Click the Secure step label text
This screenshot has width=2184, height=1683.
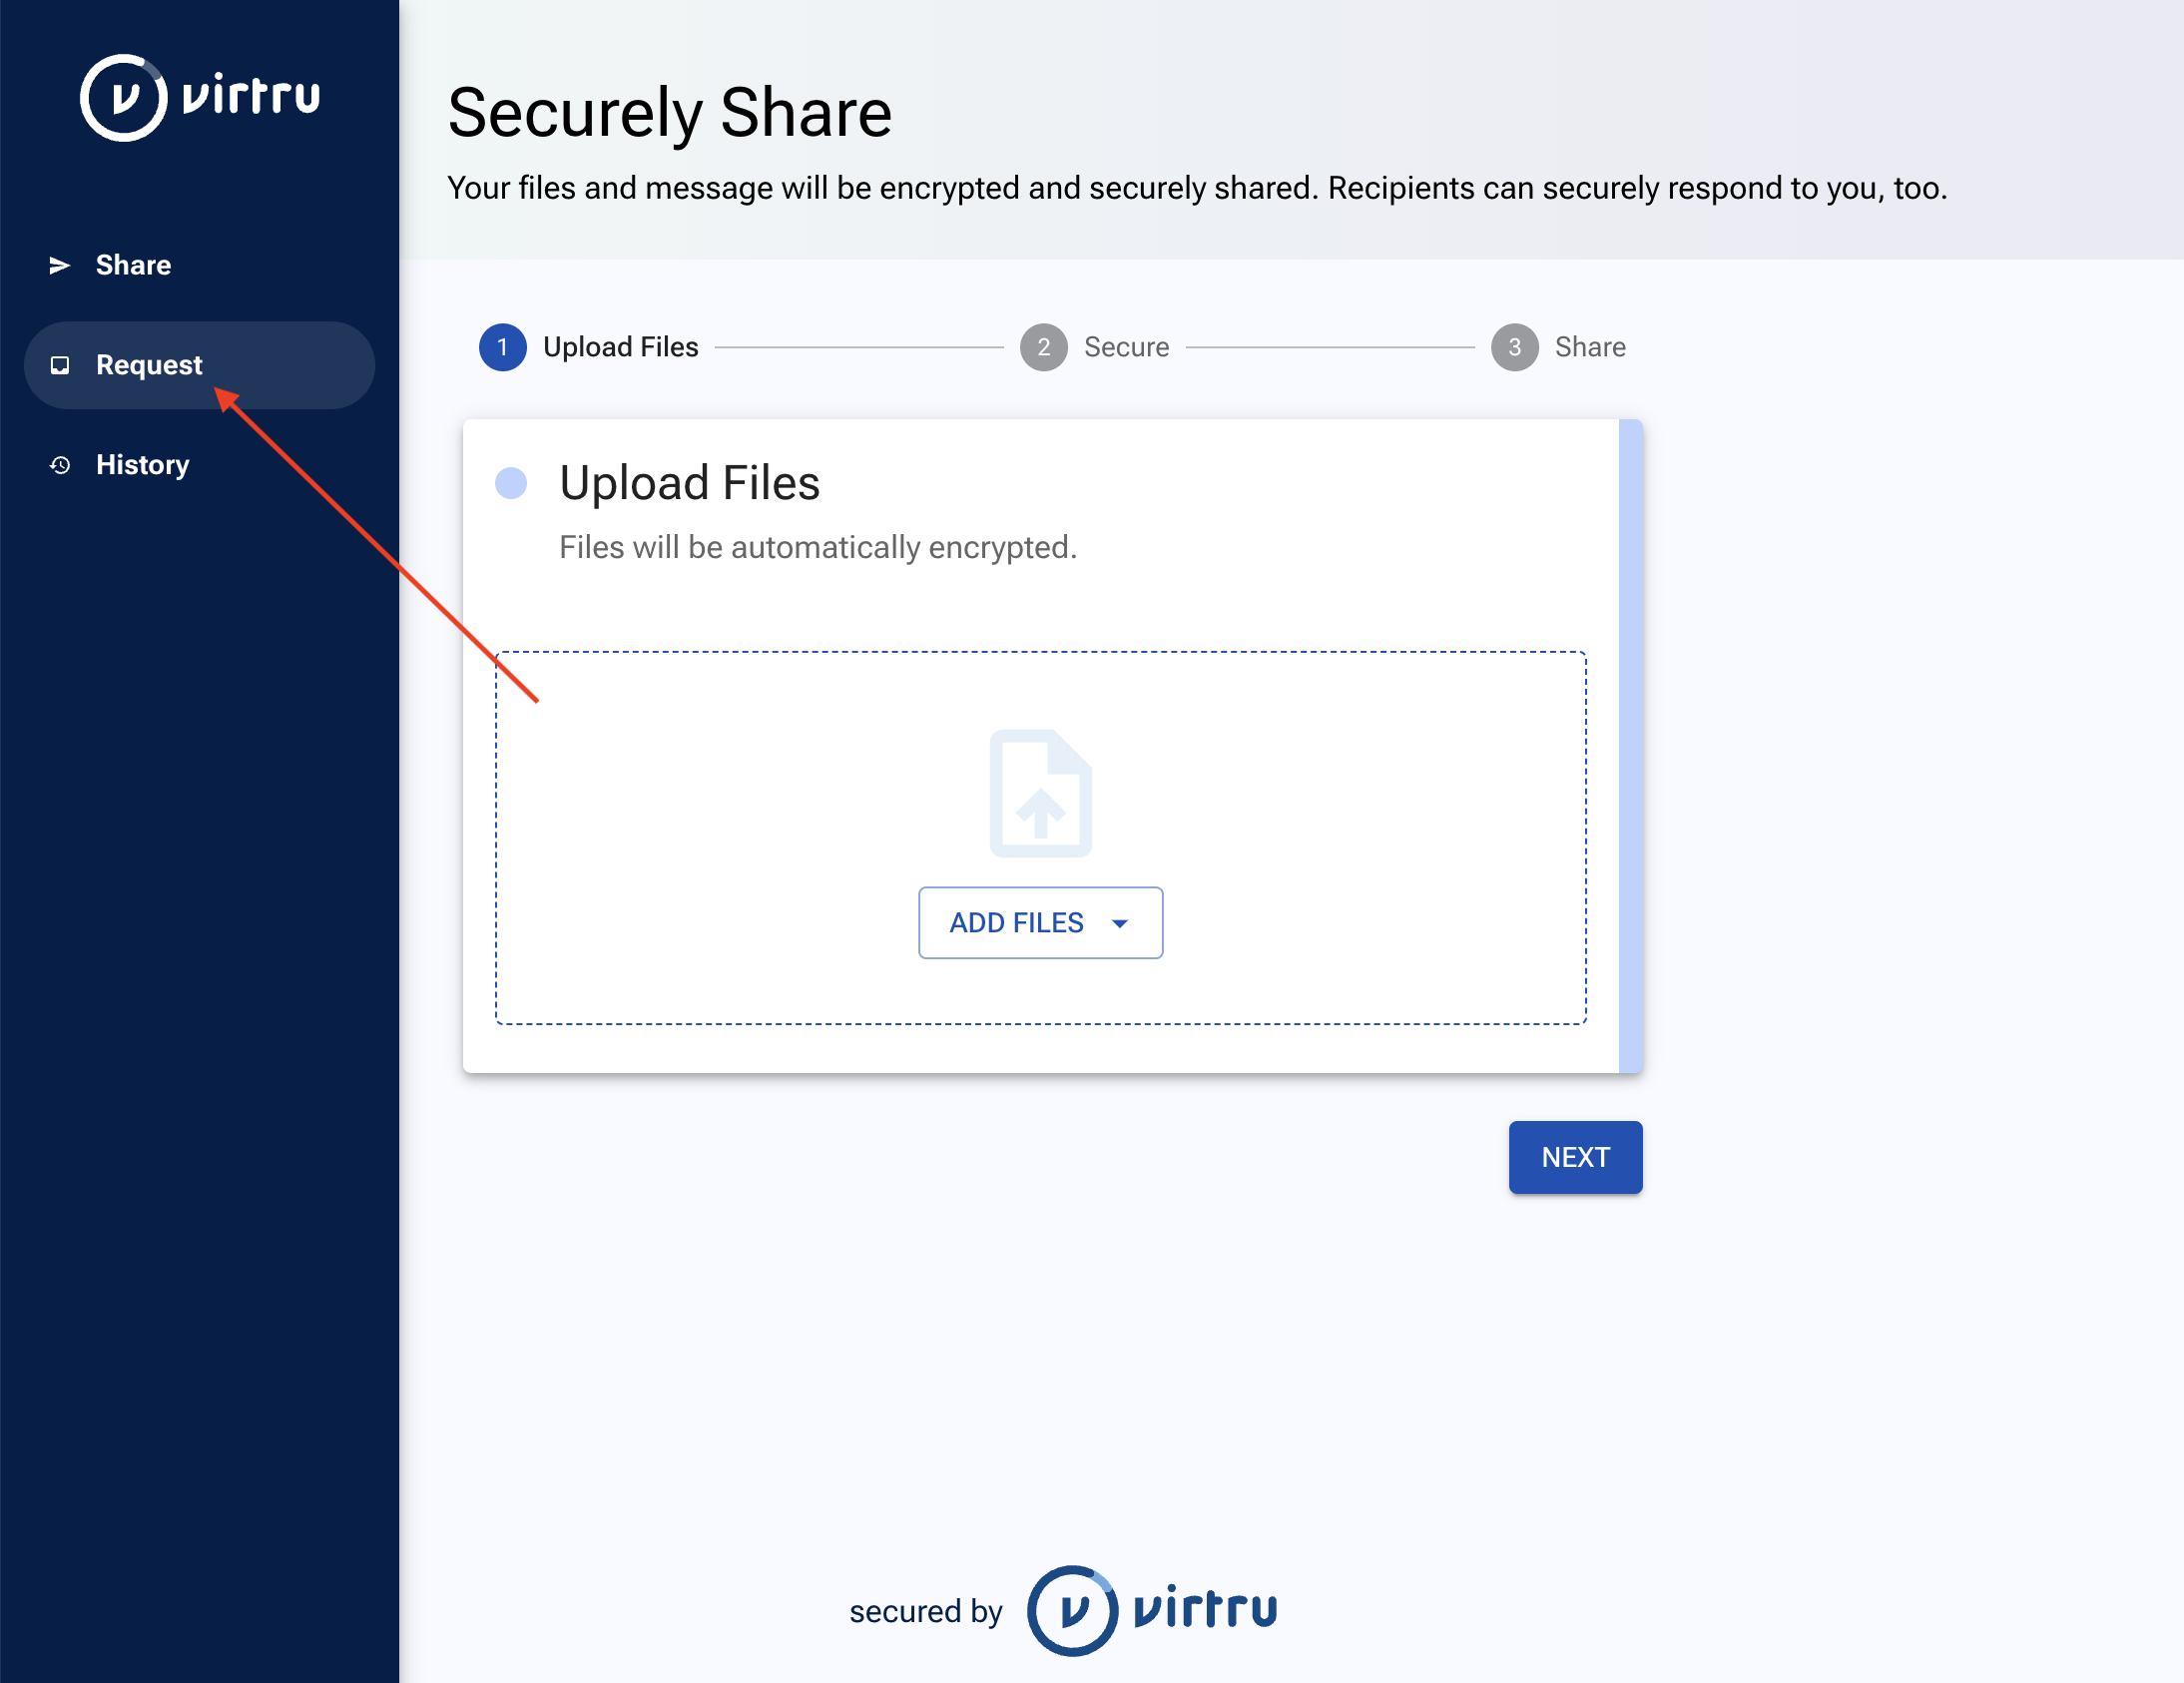[1126, 347]
